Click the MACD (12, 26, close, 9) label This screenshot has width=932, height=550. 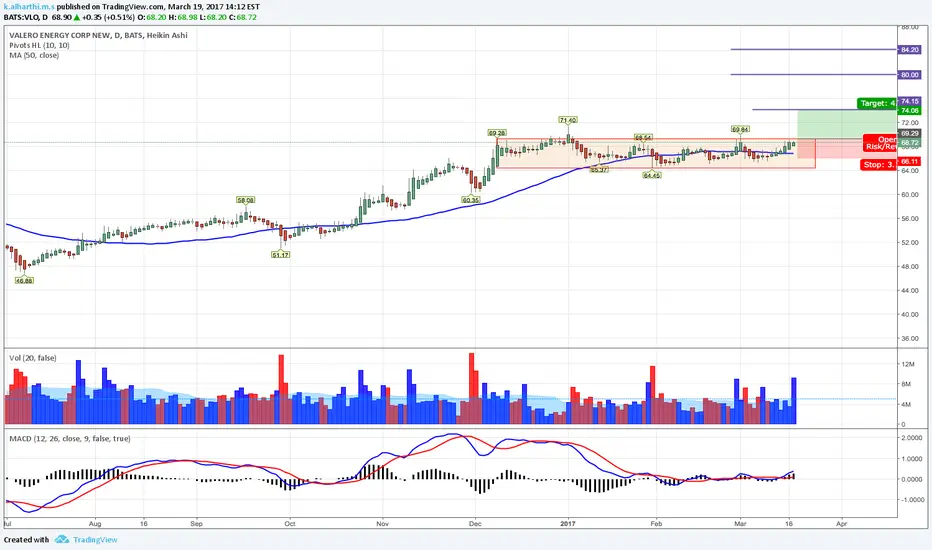tap(70, 438)
